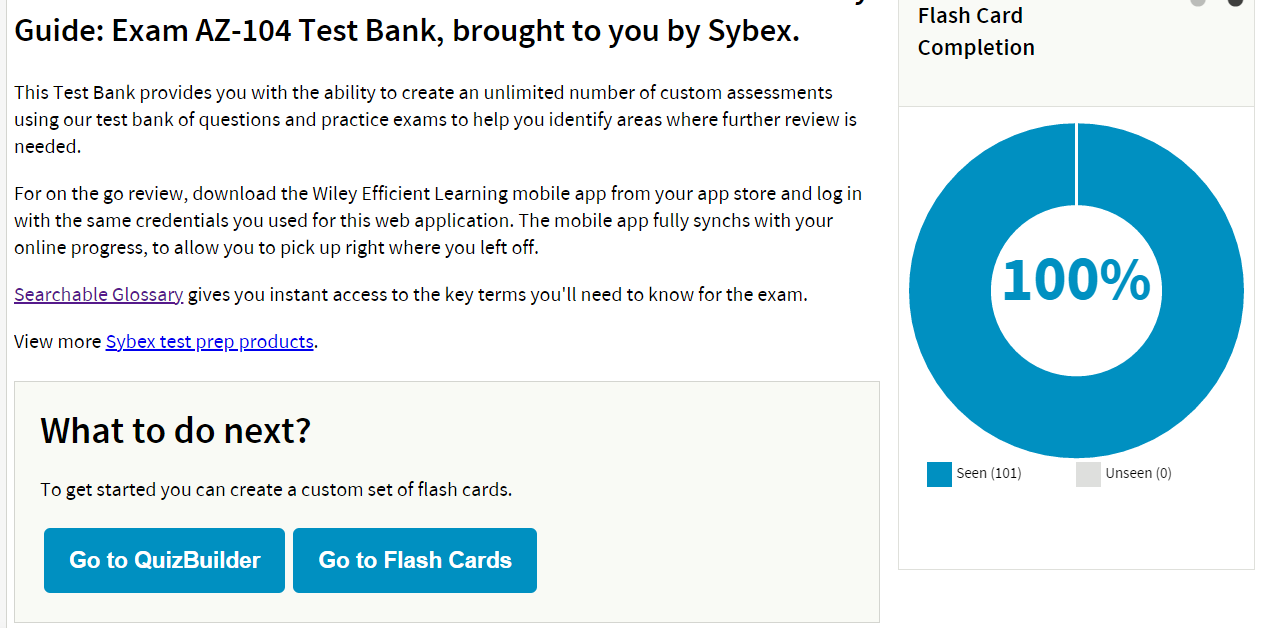Click the "To get started" instruction text
Image resolution: width=1262 pixels, height=628 pixels.
(x=276, y=490)
